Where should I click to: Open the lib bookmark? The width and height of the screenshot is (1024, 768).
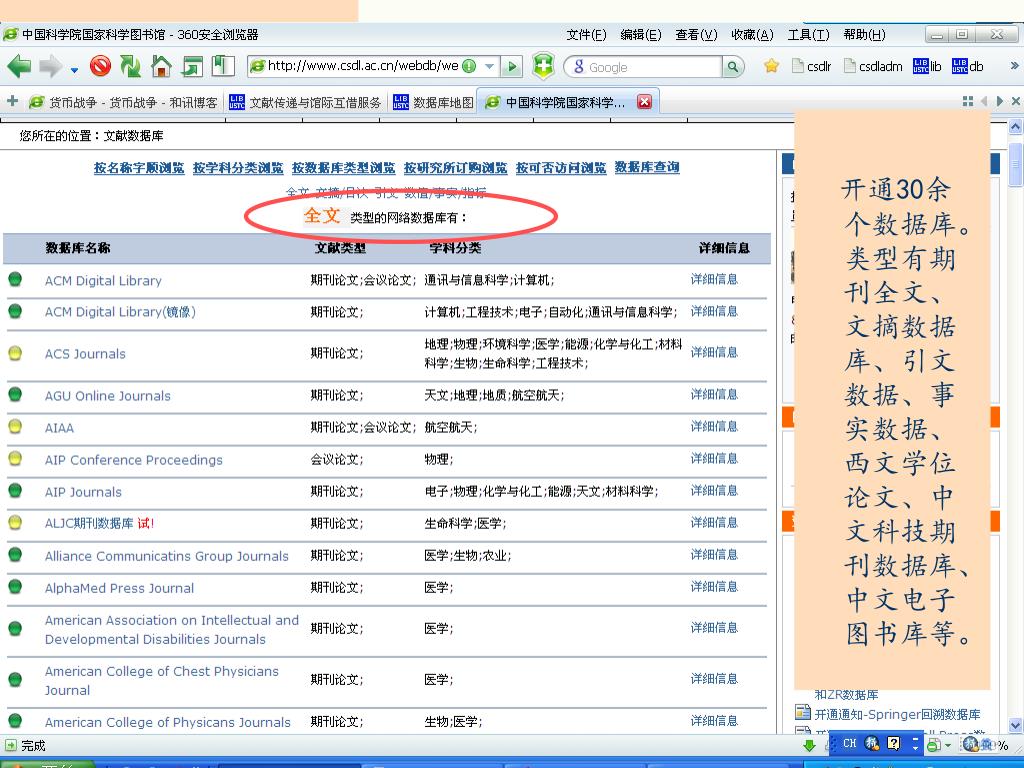tap(927, 66)
